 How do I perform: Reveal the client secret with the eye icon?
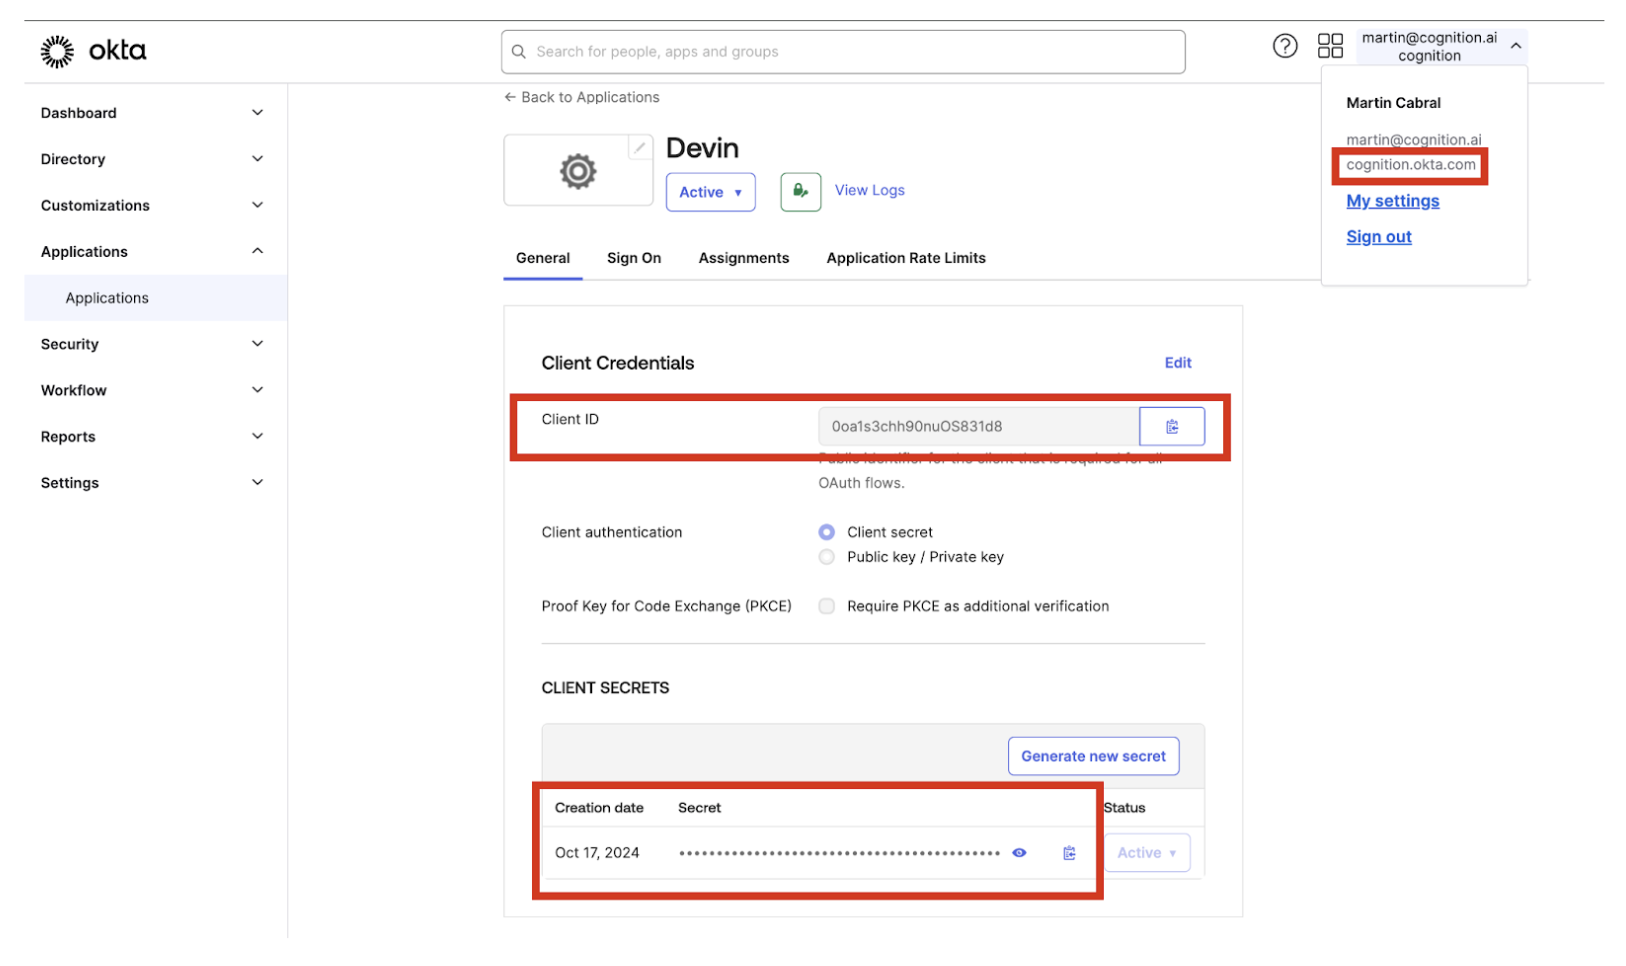(x=1019, y=852)
